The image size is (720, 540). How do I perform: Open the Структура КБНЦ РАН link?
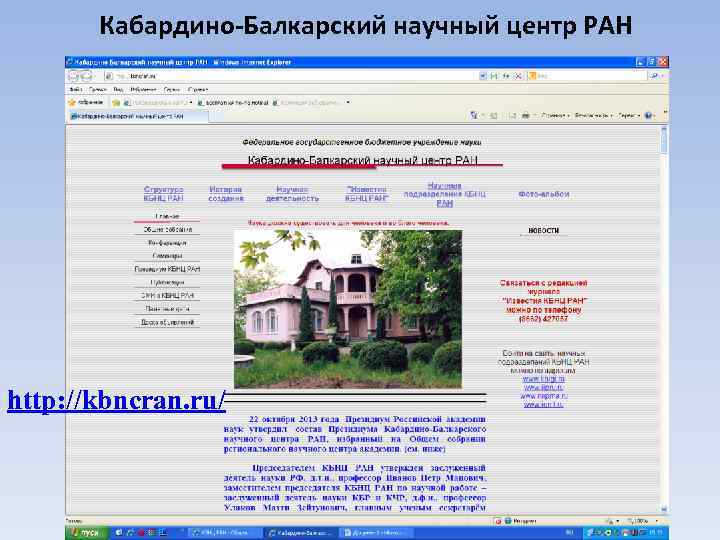pyautogui.click(x=163, y=194)
